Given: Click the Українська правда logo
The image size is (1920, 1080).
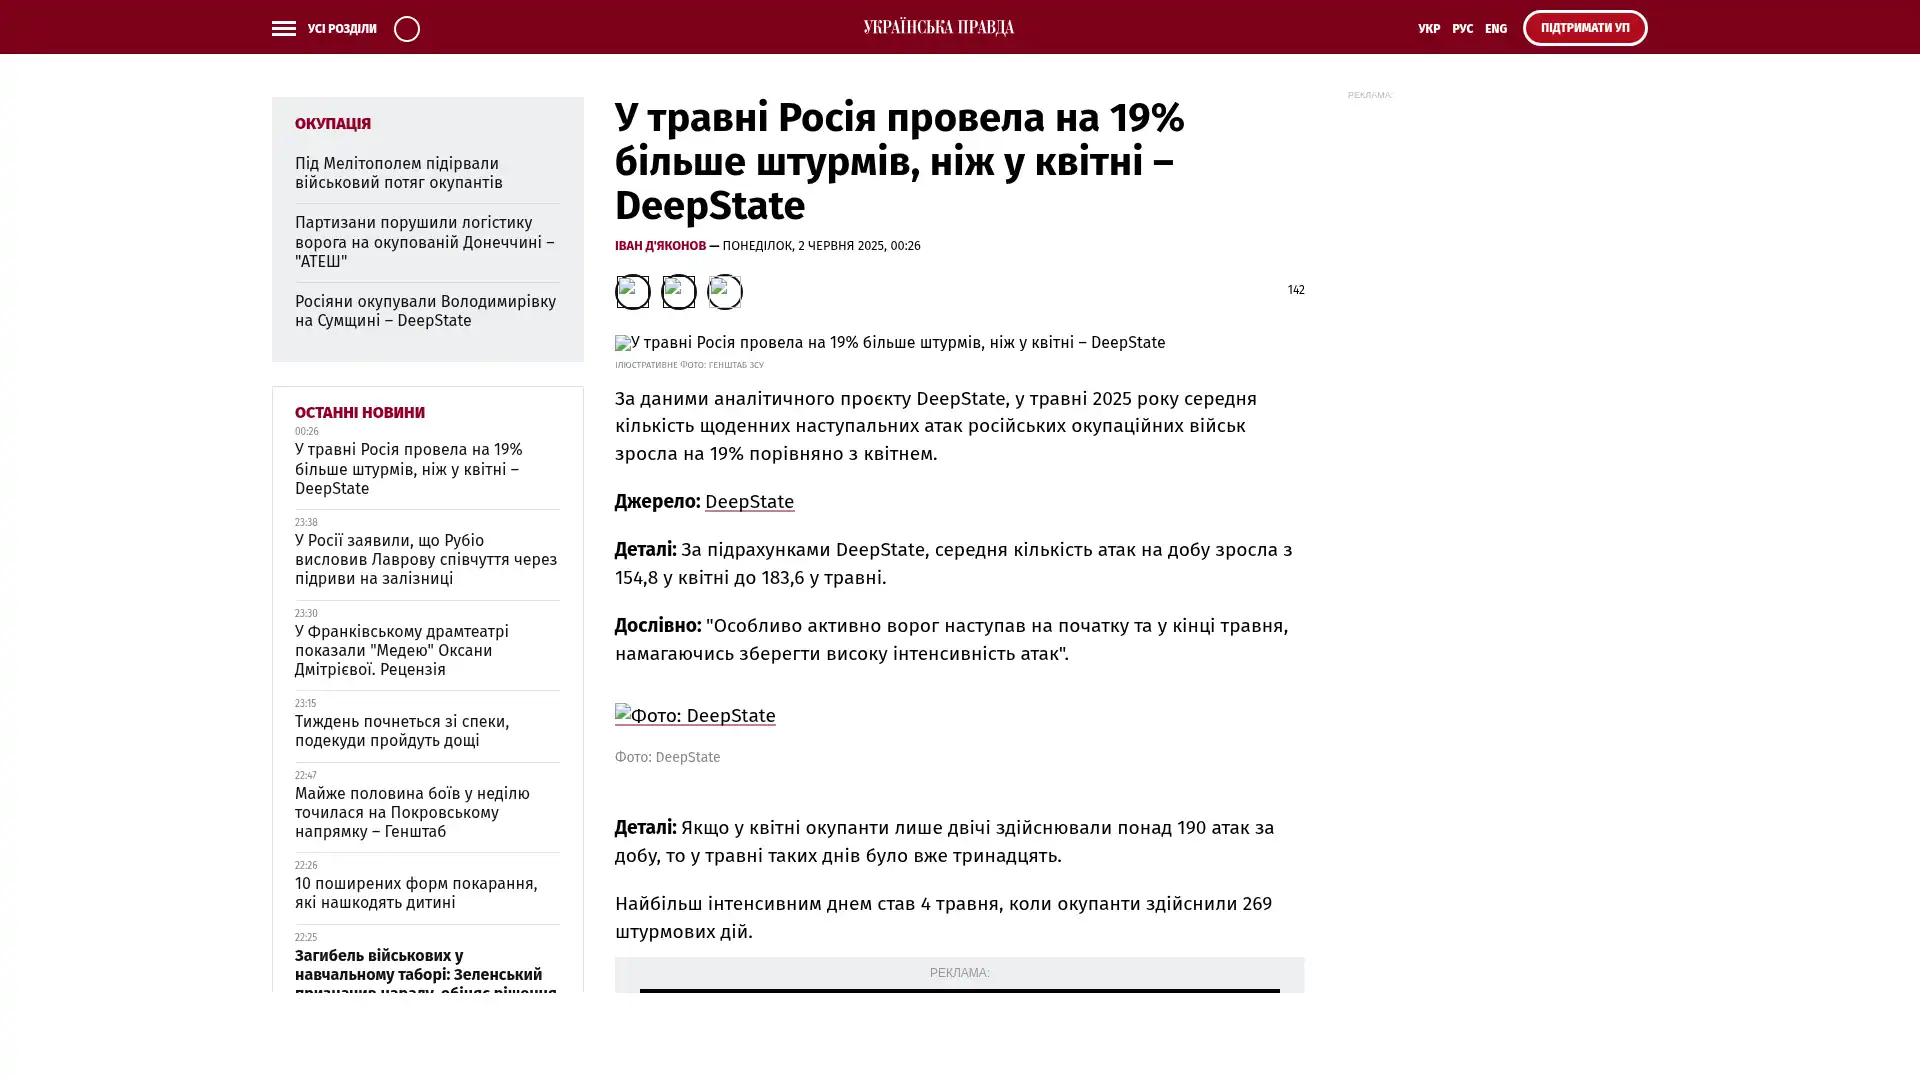Looking at the screenshot, I should (938, 27).
